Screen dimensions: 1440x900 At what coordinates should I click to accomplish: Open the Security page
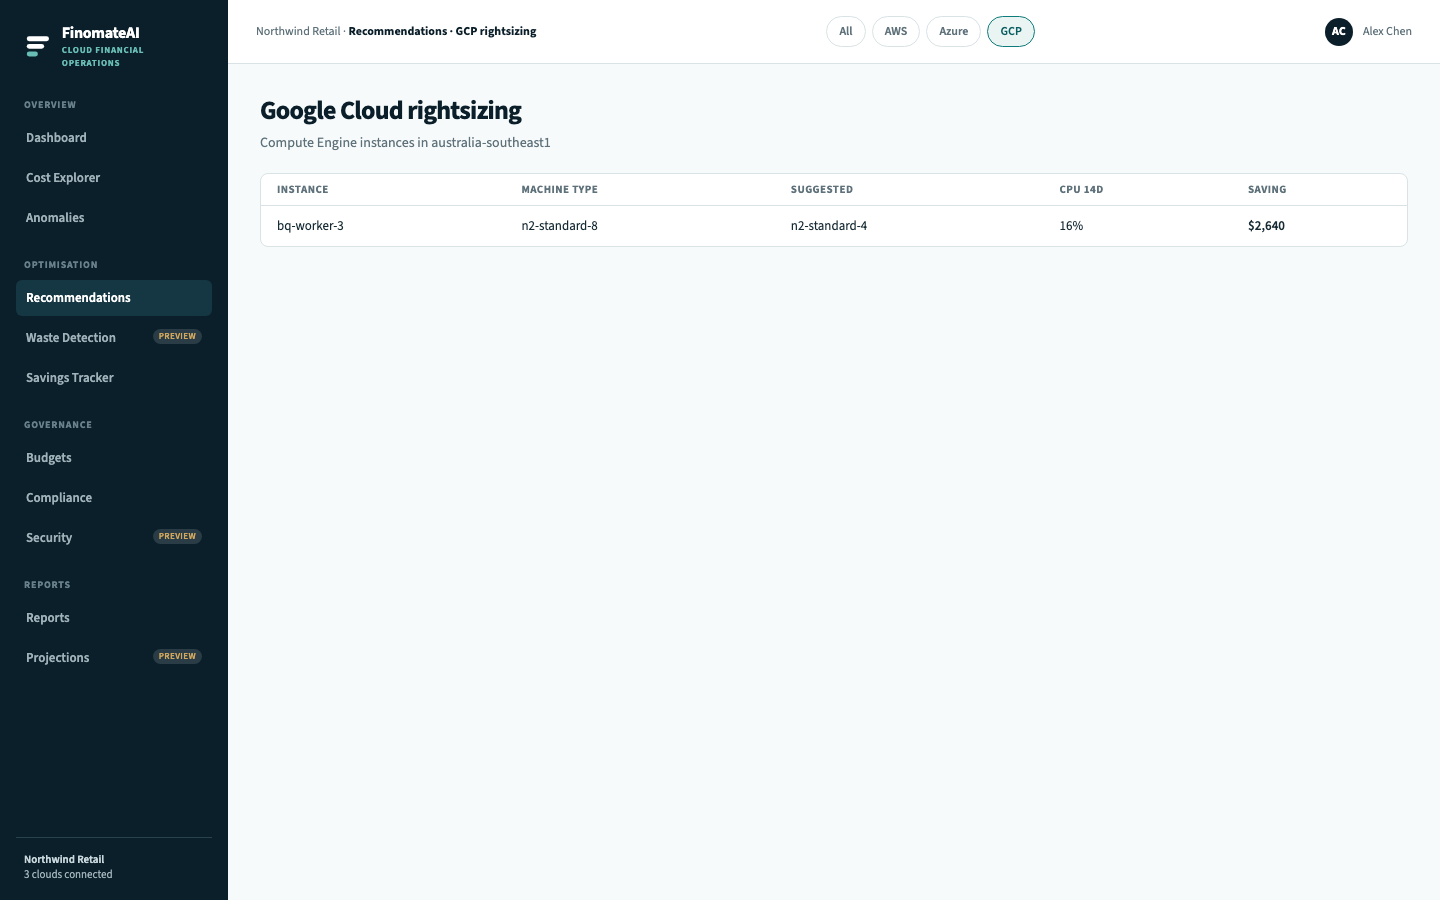[x=114, y=538]
